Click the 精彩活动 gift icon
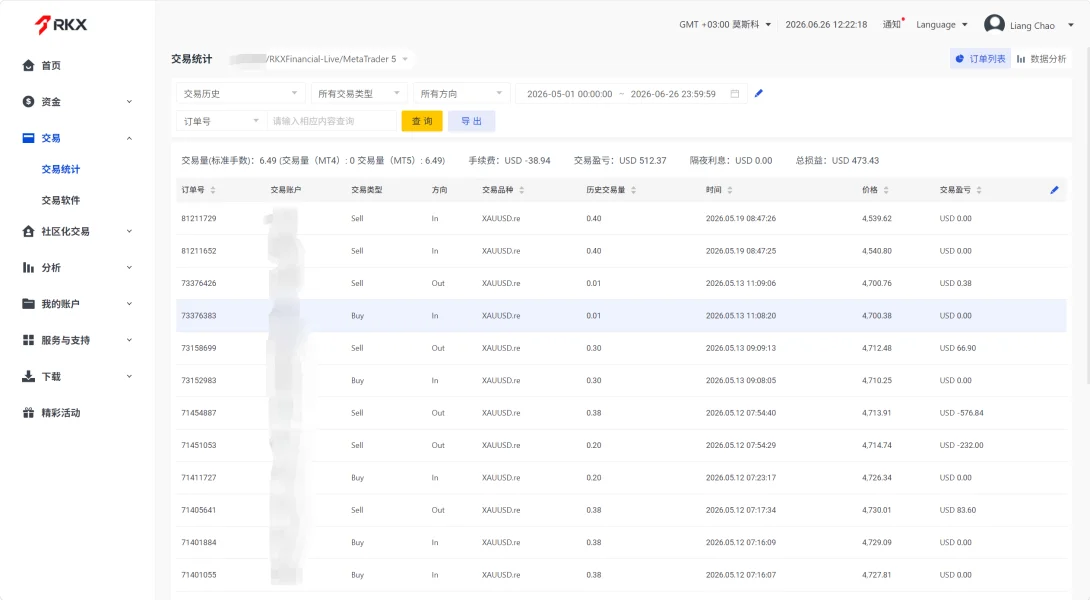 (29, 412)
